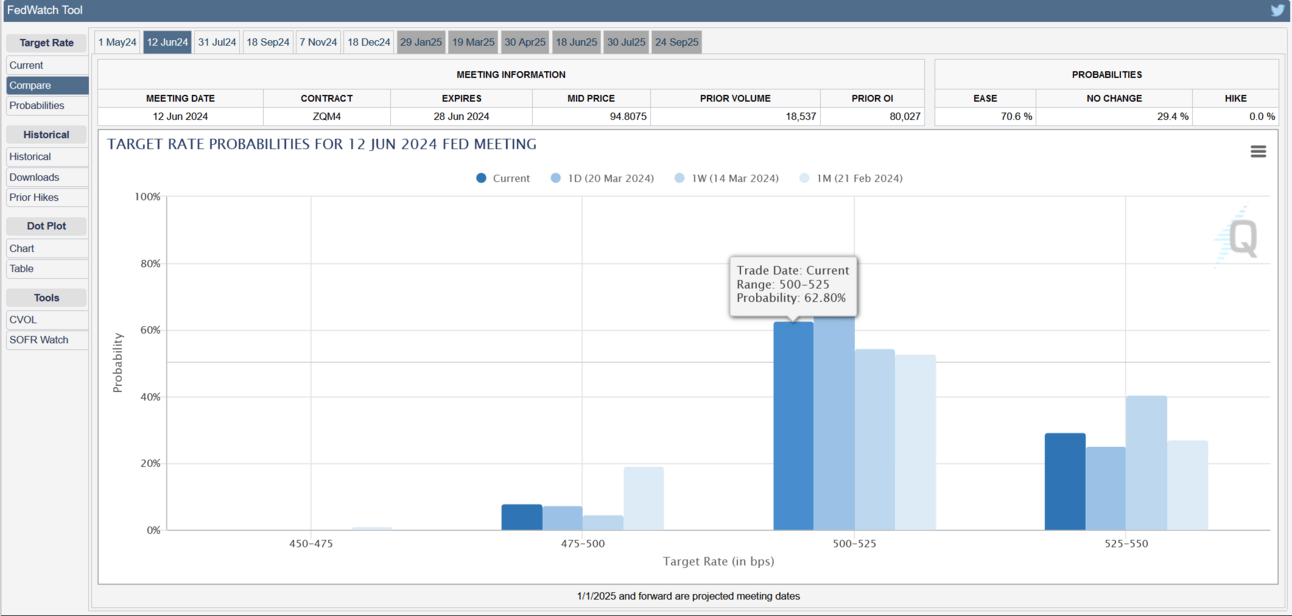The width and height of the screenshot is (1292, 616).
Task: Open the Current target rate view
Action: point(47,65)
